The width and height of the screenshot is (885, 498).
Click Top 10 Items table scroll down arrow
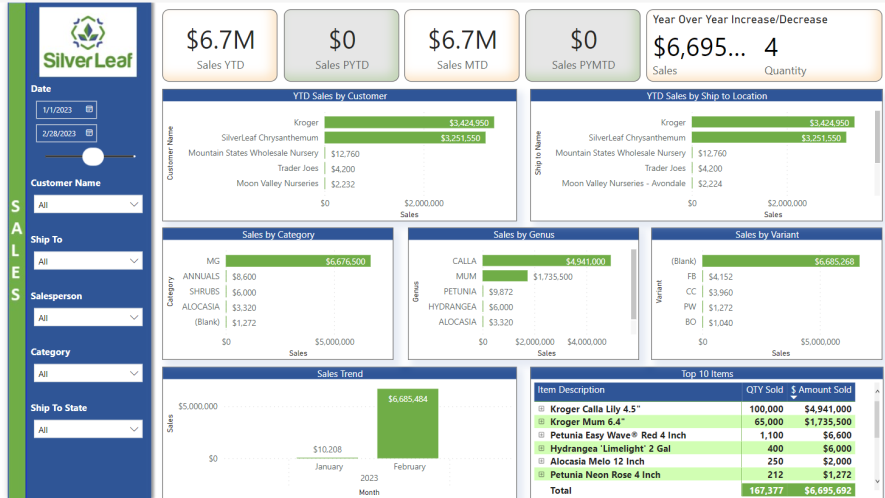click(877, 482)
